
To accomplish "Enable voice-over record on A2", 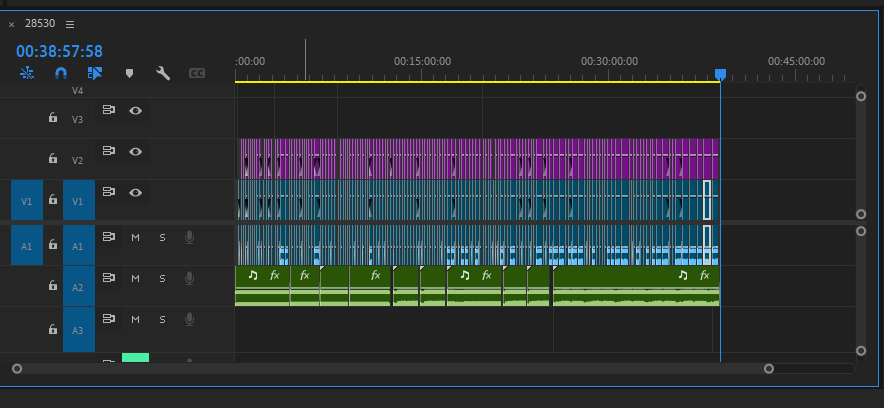I will coord(189,278).
